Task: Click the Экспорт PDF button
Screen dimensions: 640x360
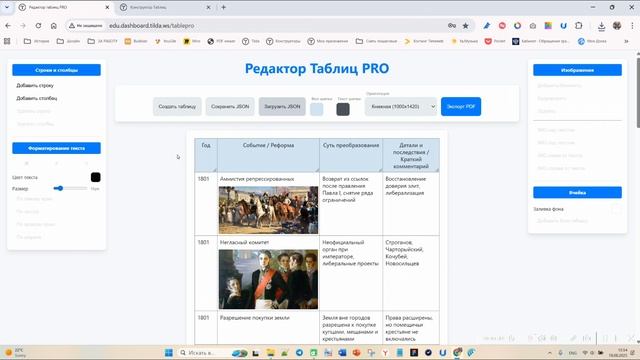Action: [x=461, y=107]
